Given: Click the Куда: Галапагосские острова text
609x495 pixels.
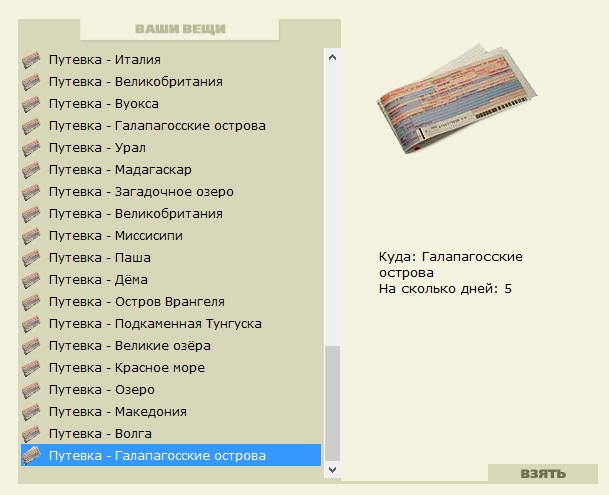Looking at the screenshot, I should coord(451,265).
